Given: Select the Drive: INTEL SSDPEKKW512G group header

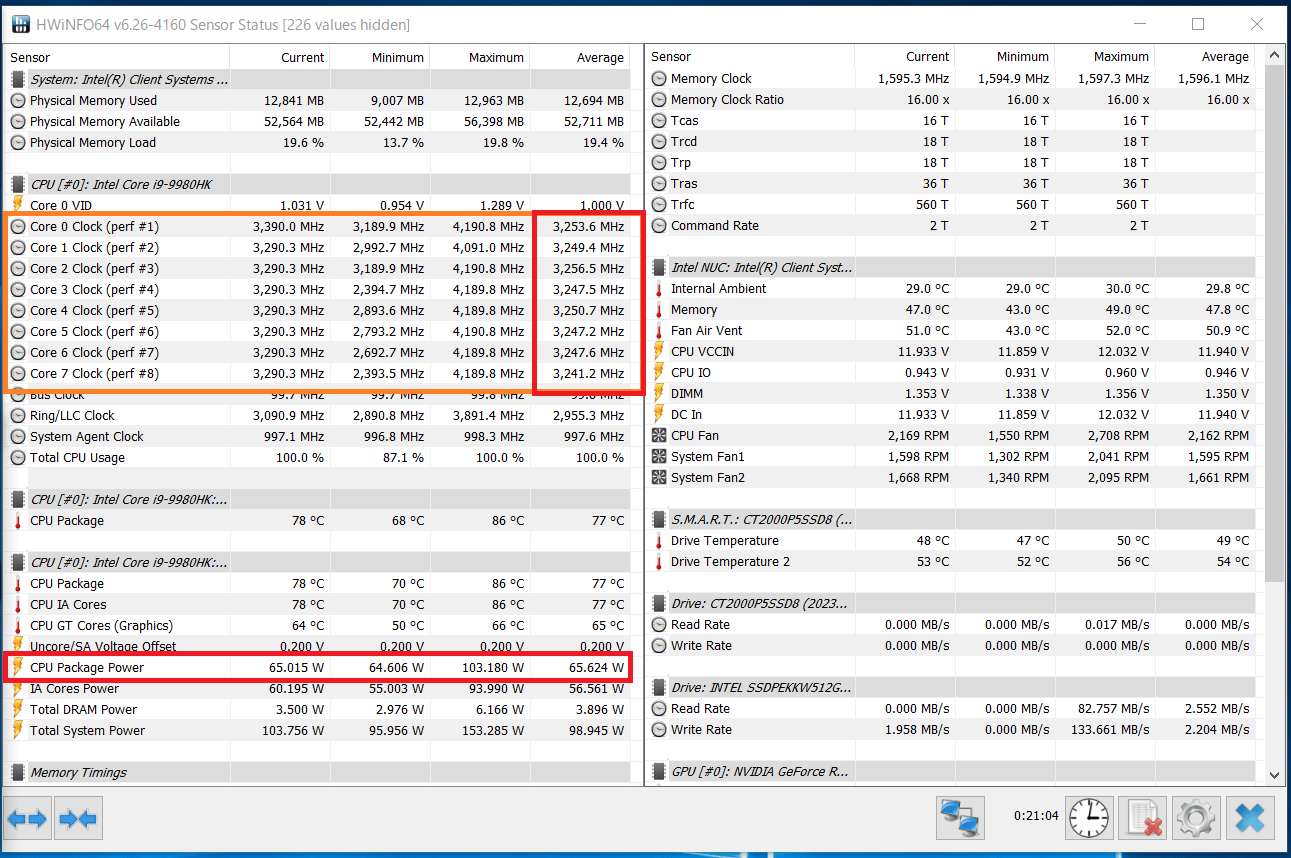Looking at the screenshot, I should (x=952, y=687).
